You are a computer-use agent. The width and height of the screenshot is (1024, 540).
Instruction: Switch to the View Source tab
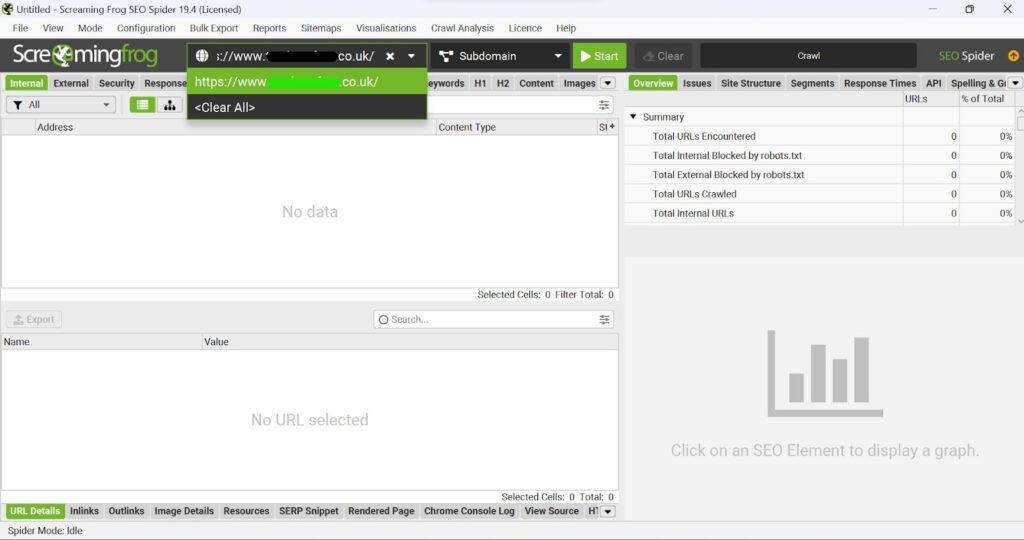(552, 511)
